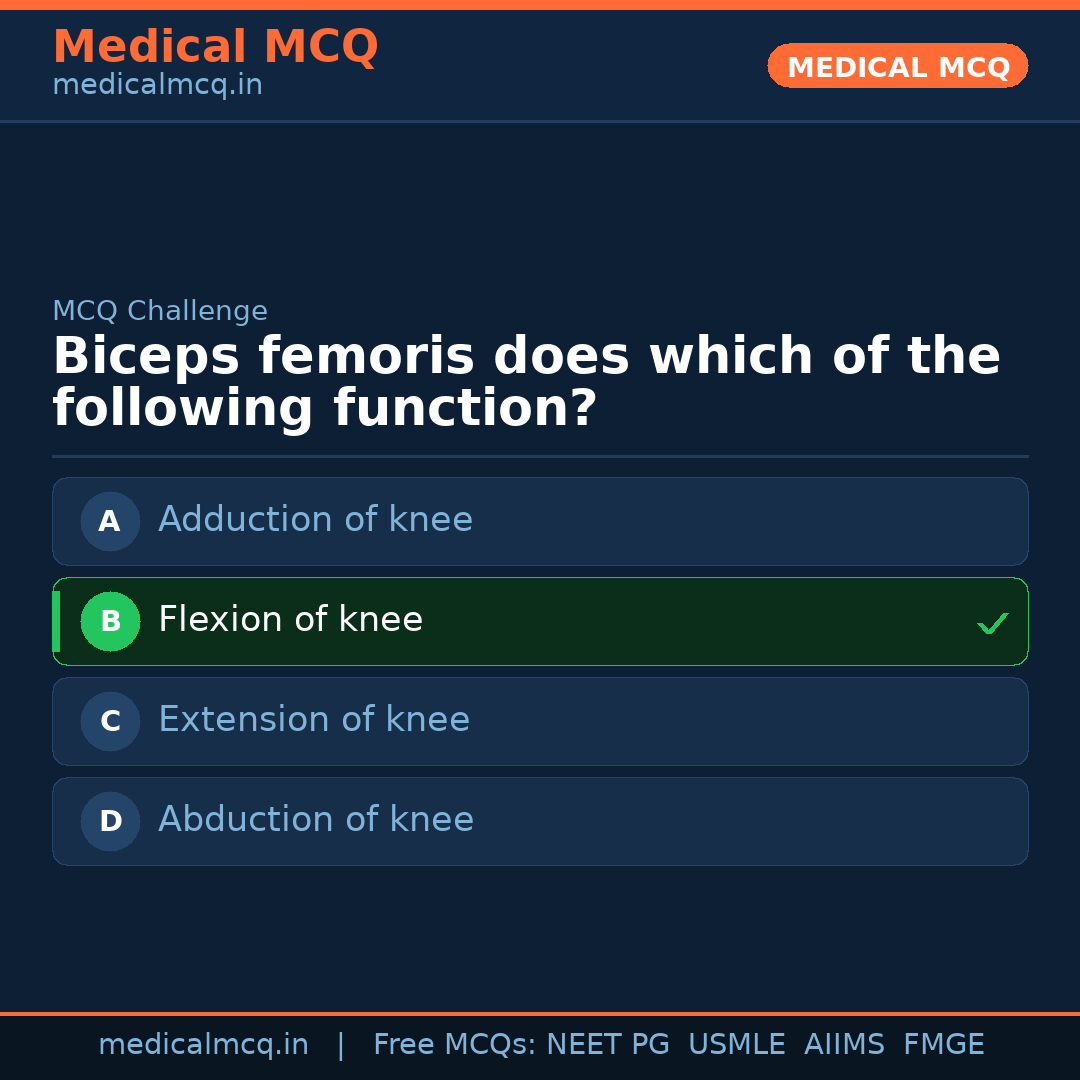Click the circular C badge icon

point(110,721)
